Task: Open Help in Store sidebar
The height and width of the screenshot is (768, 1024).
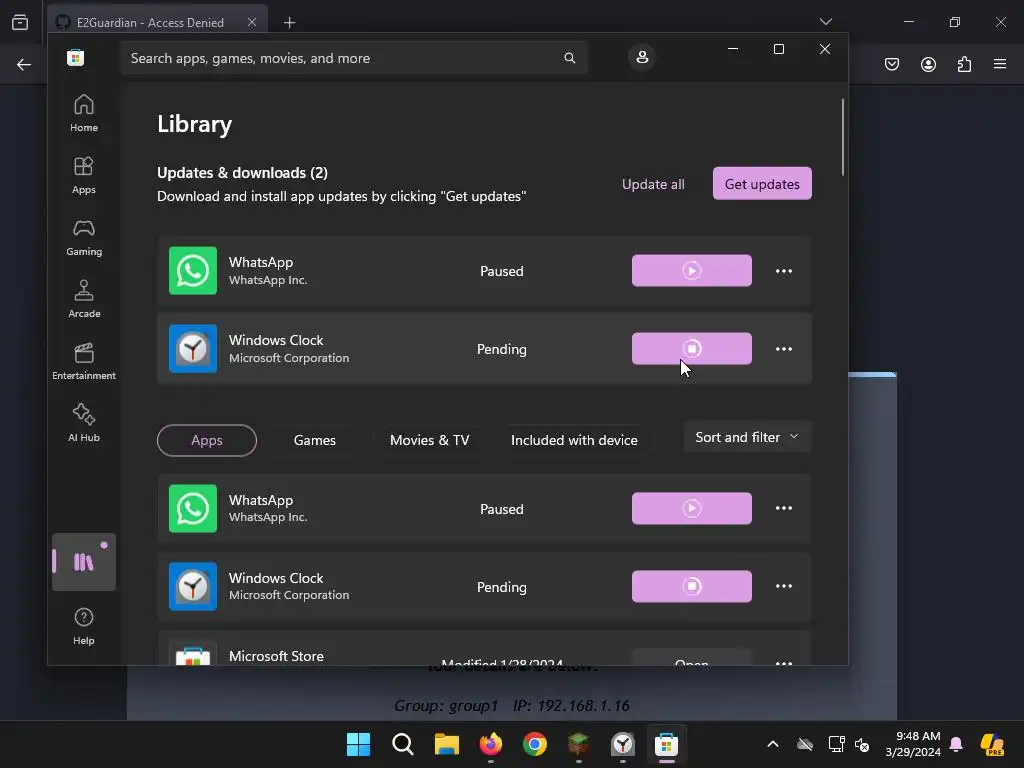Action: click(x=84, y=626)
